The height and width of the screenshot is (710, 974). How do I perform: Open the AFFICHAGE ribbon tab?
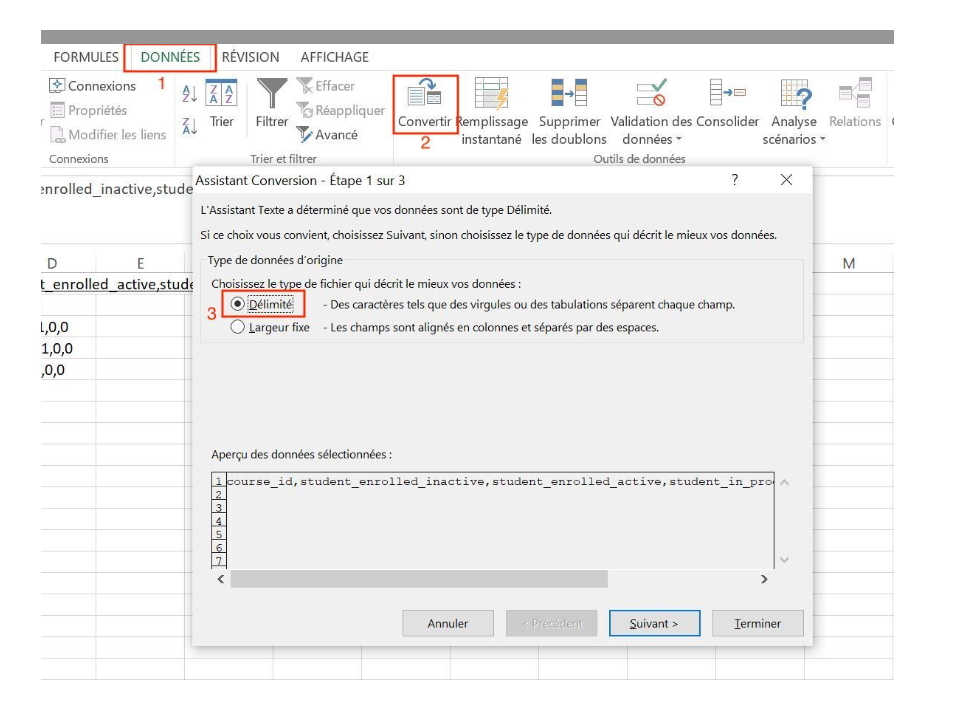pyautogui.click(x=335, y=57)
